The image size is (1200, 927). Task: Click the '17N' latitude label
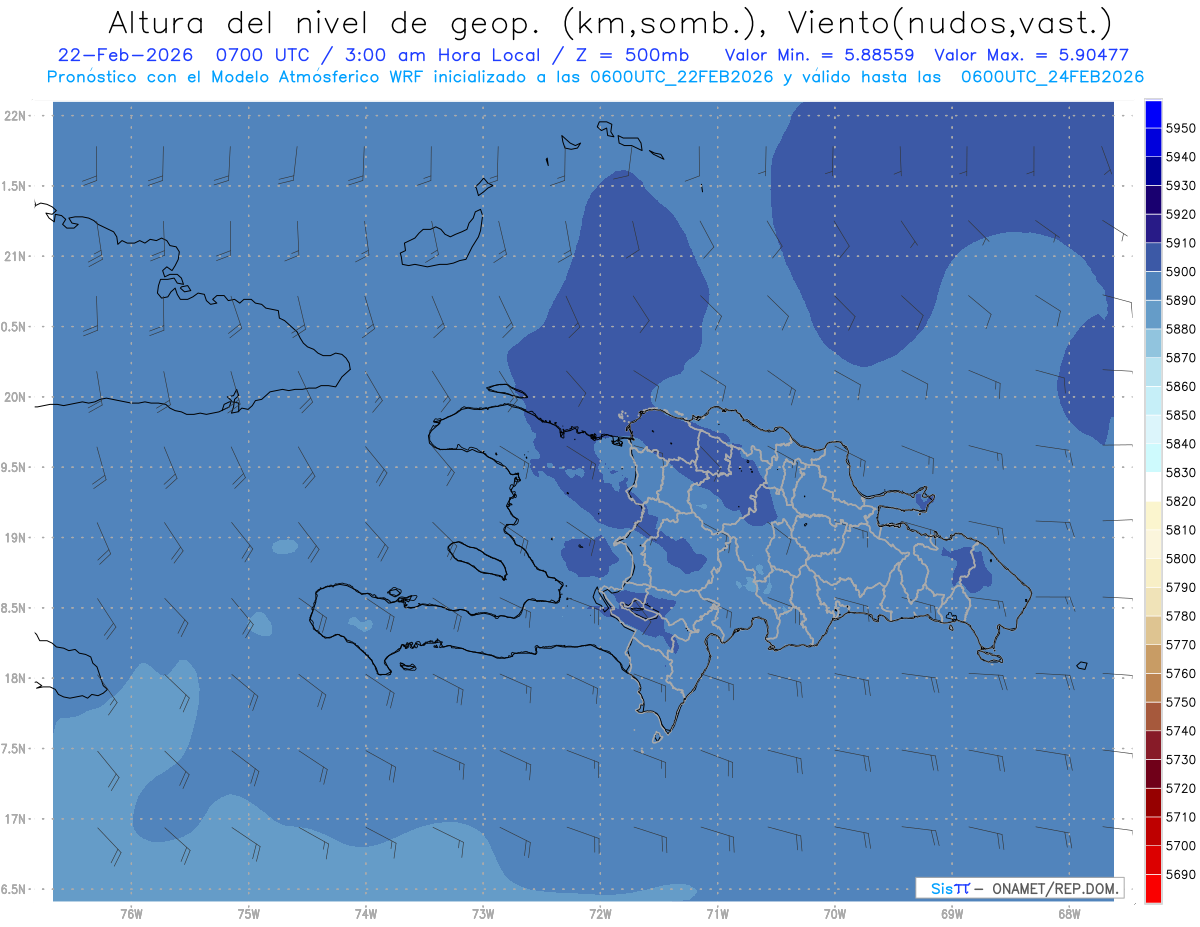[x=16, y=819]
